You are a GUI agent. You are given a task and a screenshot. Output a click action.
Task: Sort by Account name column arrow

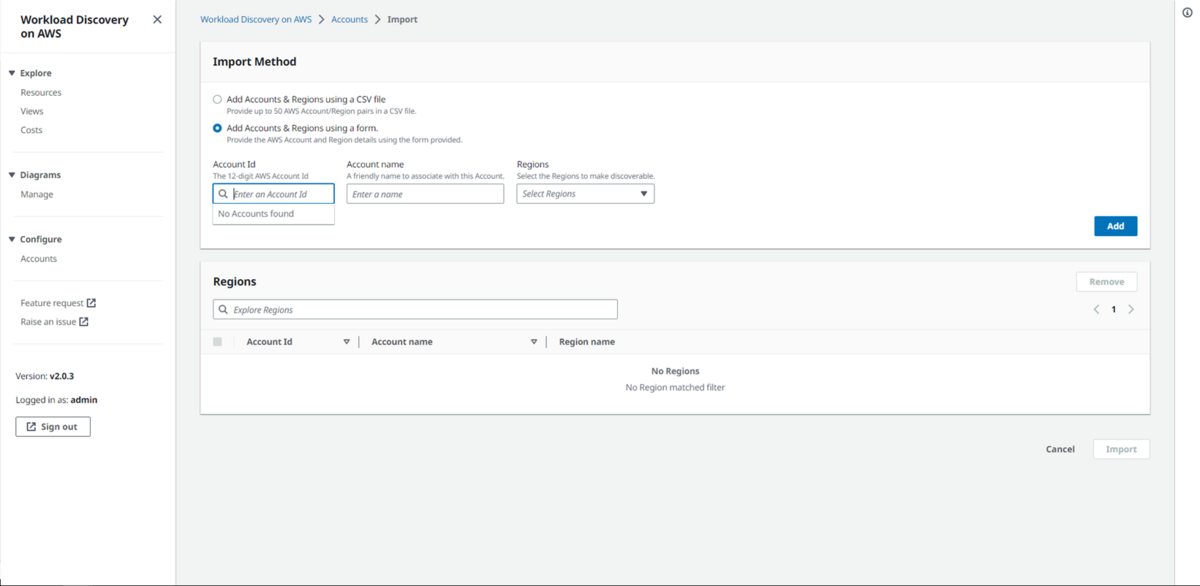pyautogui.click(x=534, y=342)
